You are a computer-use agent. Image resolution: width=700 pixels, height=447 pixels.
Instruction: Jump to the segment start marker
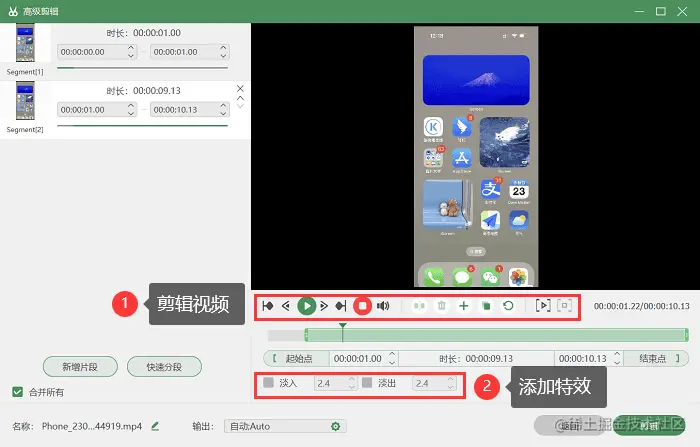268,306
